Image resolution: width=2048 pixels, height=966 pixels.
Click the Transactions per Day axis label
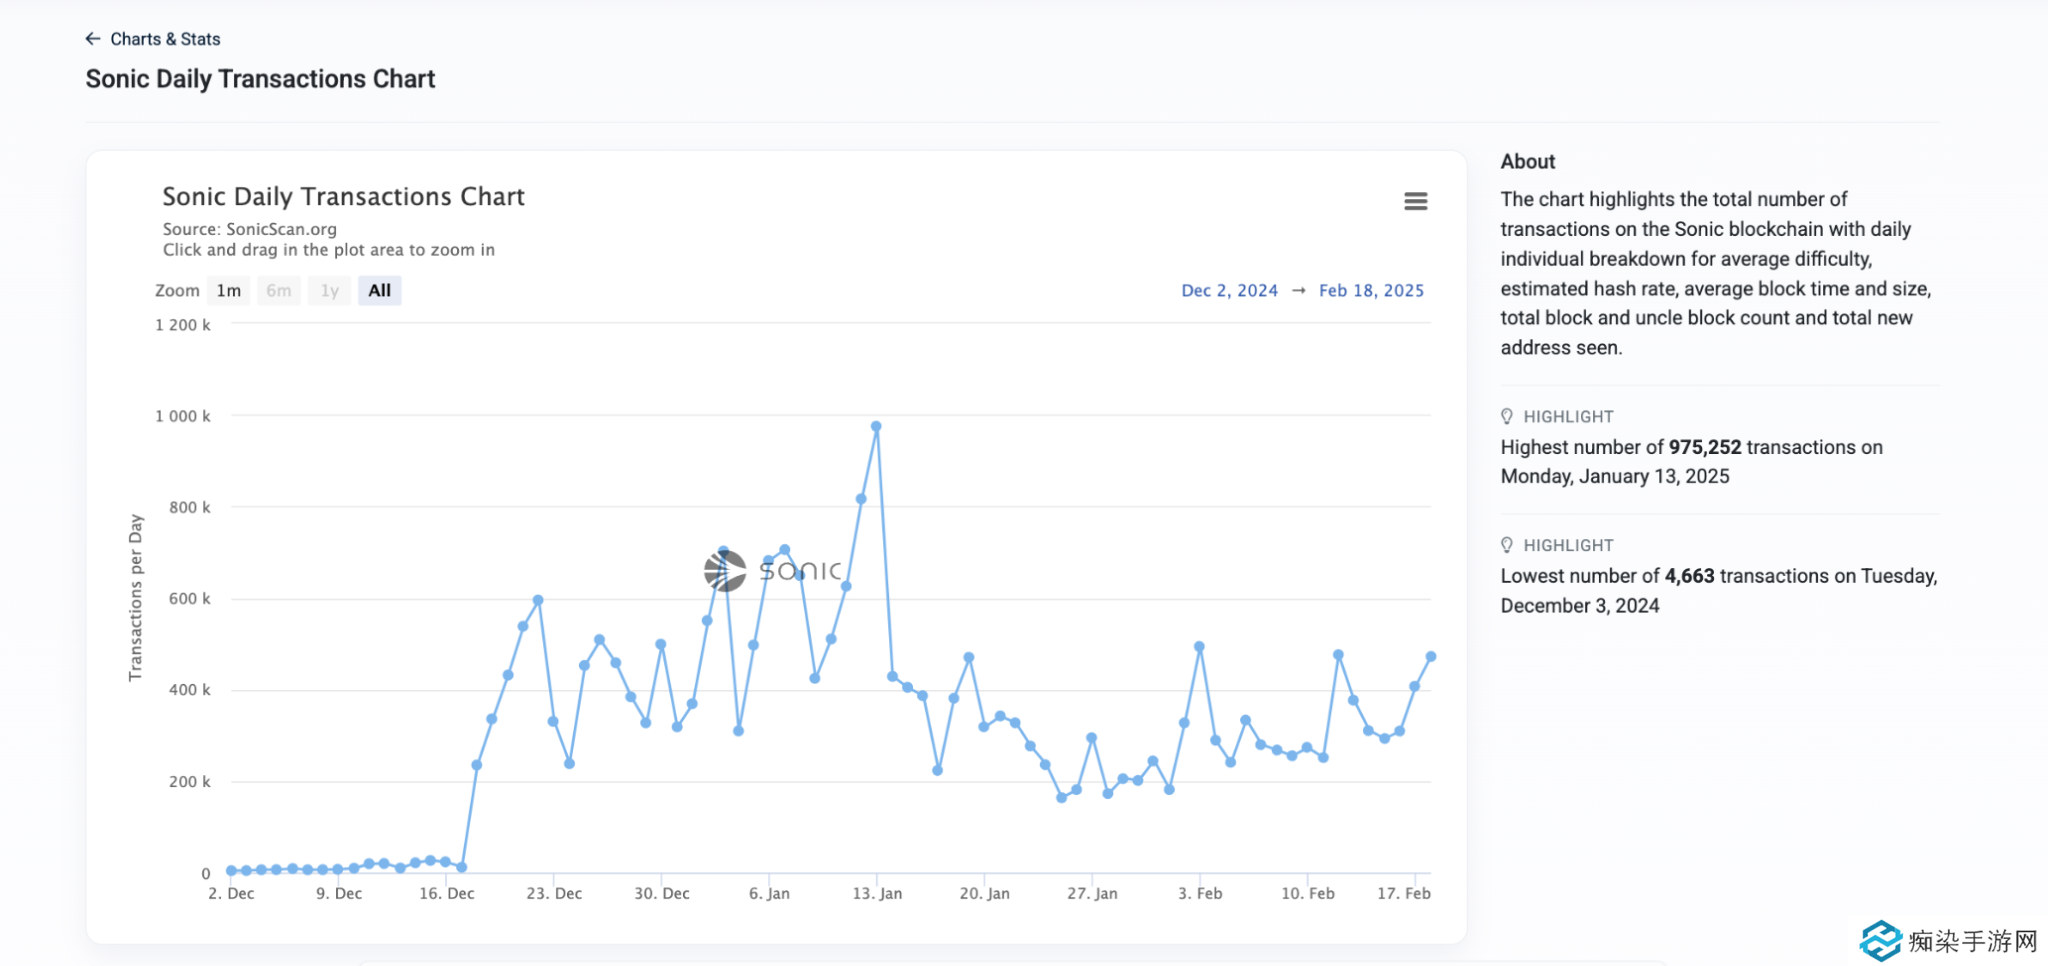(136, 598)
